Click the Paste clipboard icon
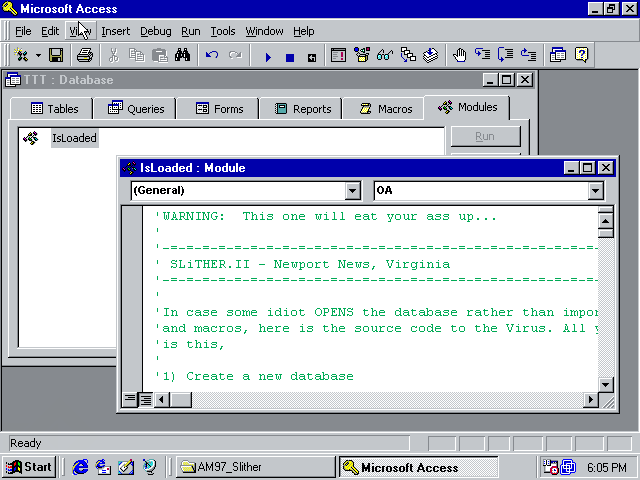 pos(160,55)
